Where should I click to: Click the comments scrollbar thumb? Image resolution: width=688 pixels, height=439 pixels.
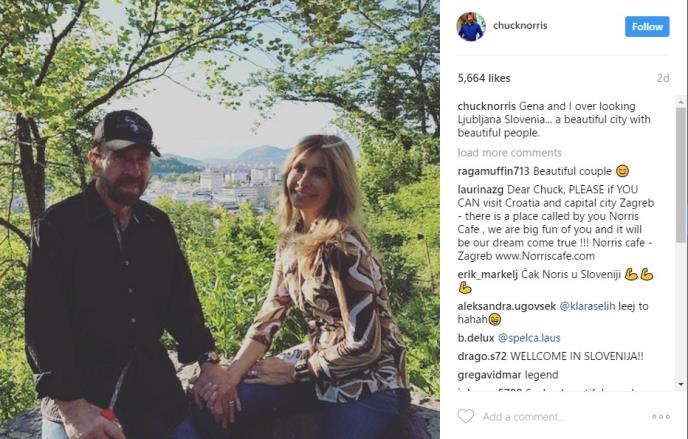(681, 175)
